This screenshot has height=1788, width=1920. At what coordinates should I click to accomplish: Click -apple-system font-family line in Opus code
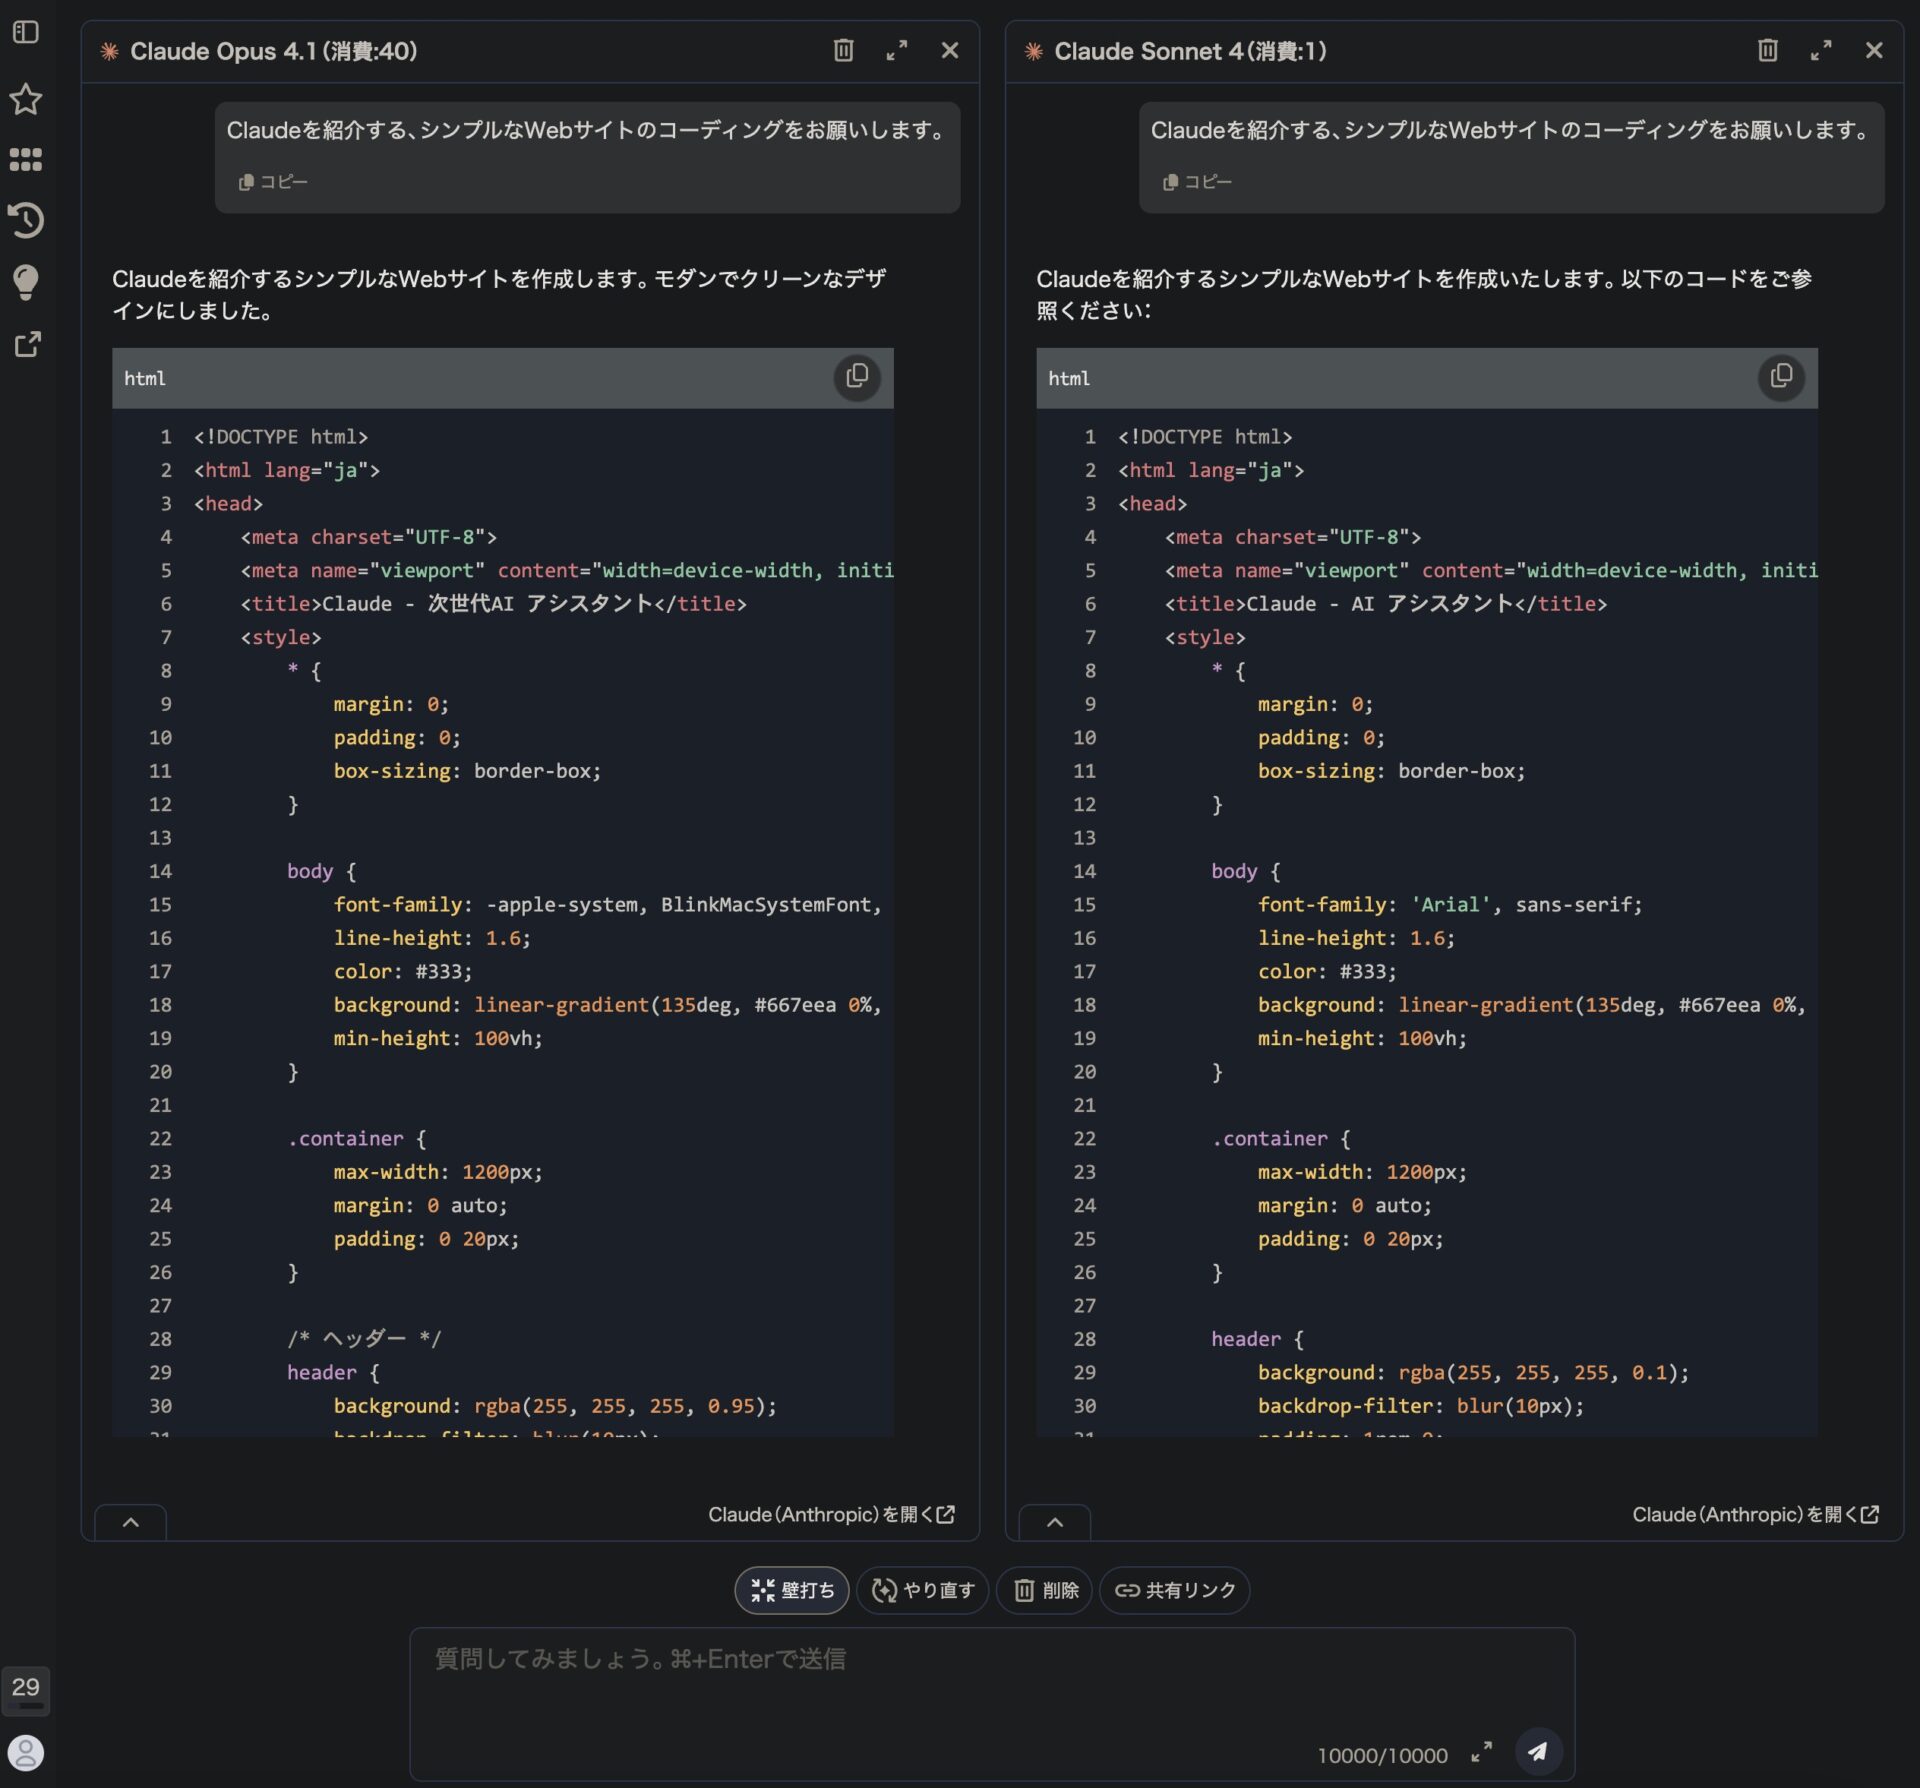[x=608, y=905]
